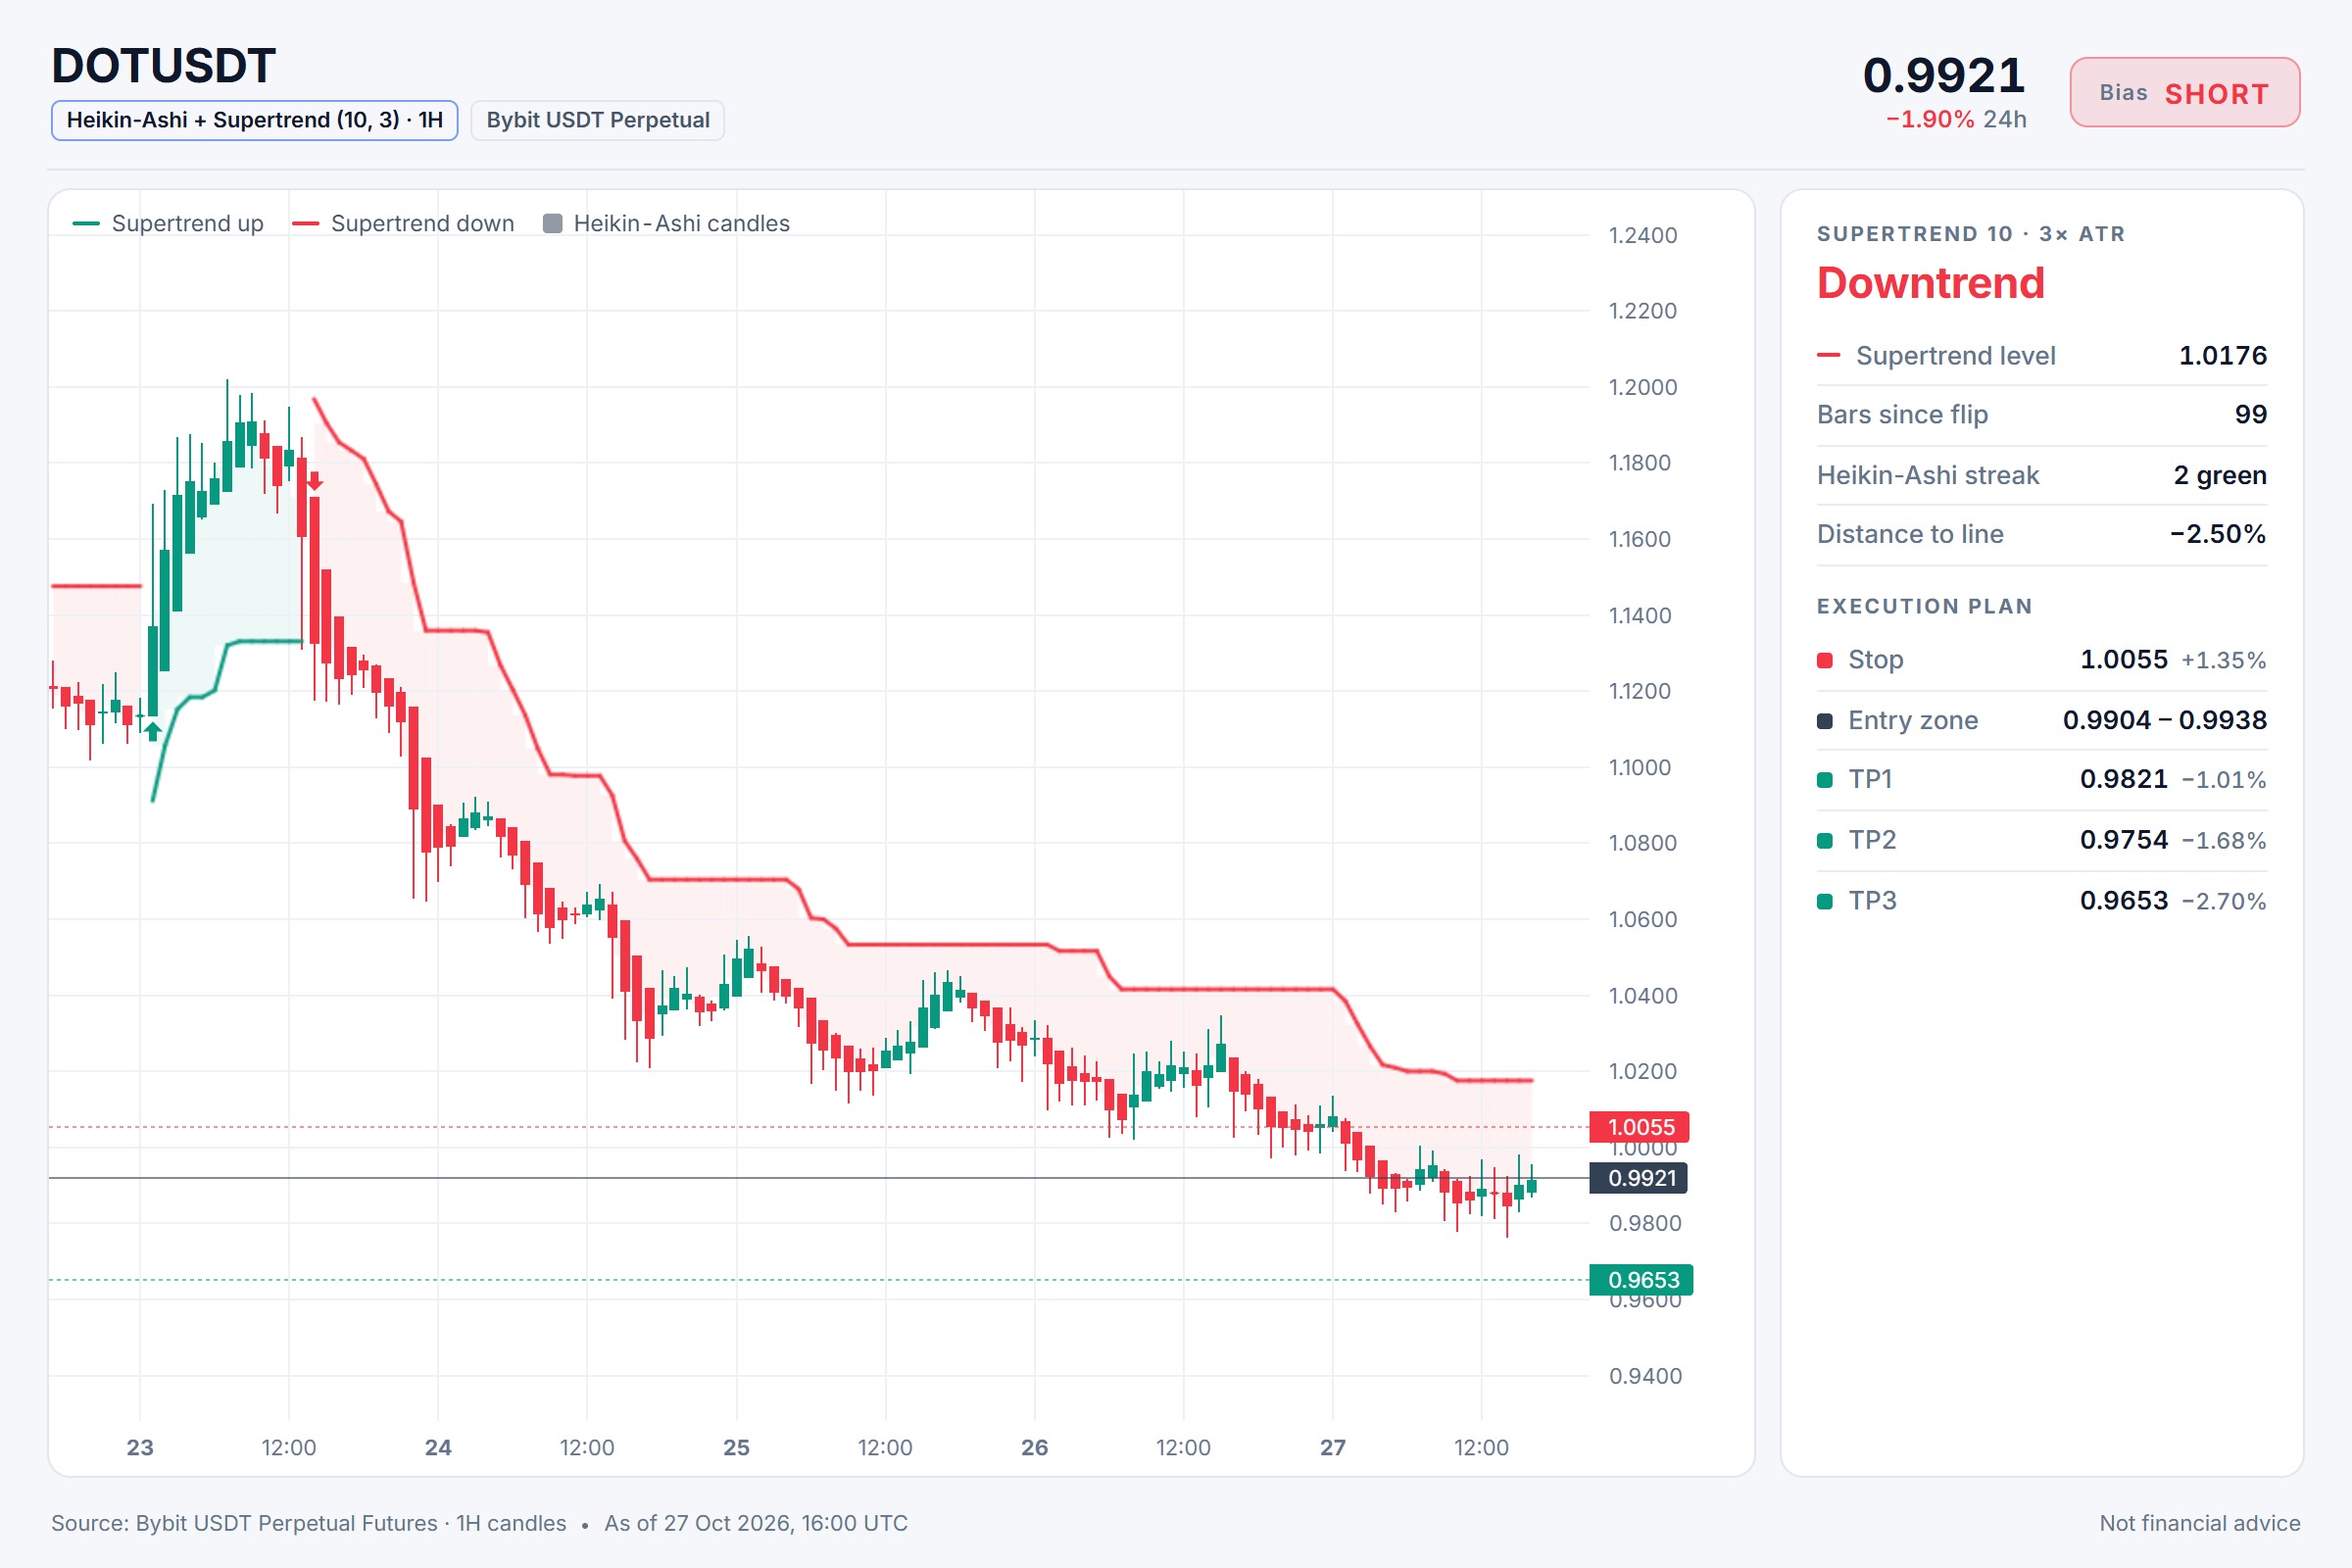
Task: Click the DOTUSDT symbol title
Action: (163, 67)
